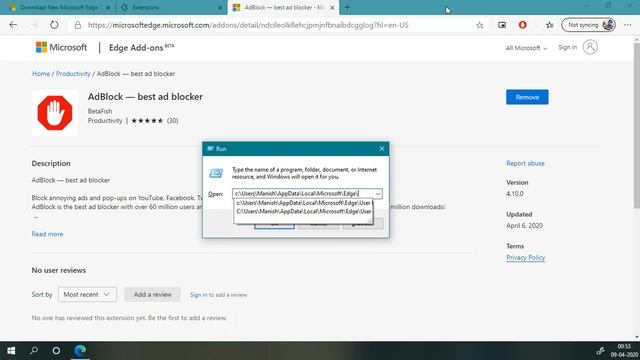Switch to the Extensions tab
The width and height of the screenshot is (640, 360).
[171, 7]
